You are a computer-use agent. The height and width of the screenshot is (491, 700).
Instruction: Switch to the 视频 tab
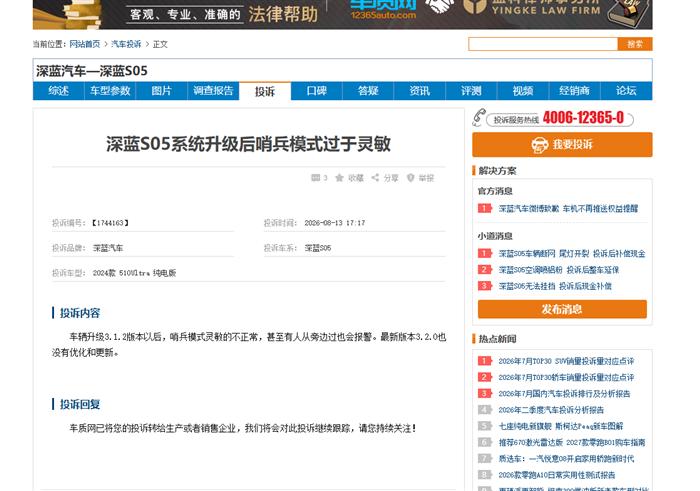pyautogui.click(x=523, y=91)
